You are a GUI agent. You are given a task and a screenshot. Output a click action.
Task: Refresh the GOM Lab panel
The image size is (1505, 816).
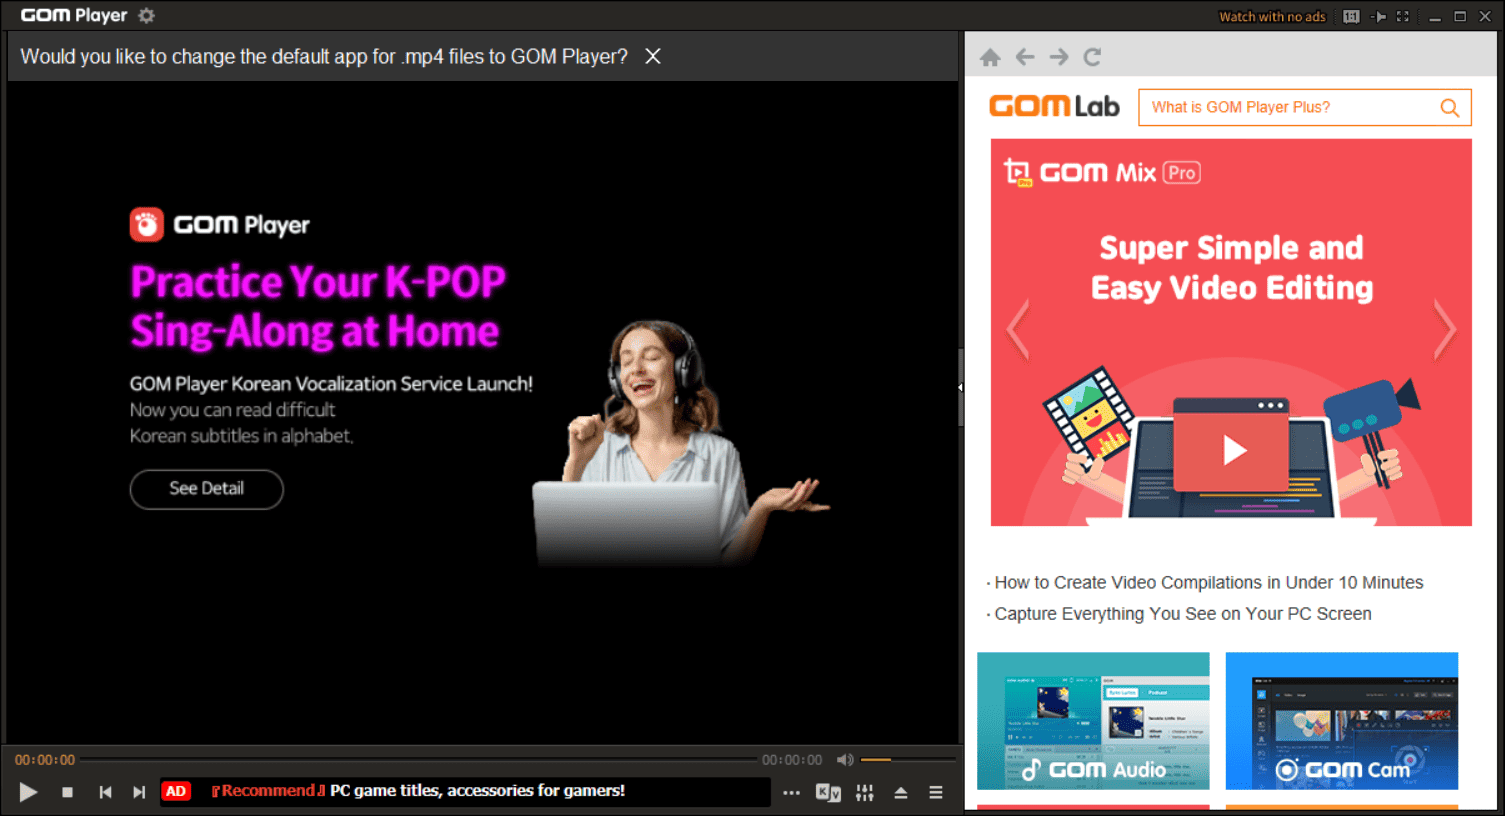click(x=1092, y=57)
